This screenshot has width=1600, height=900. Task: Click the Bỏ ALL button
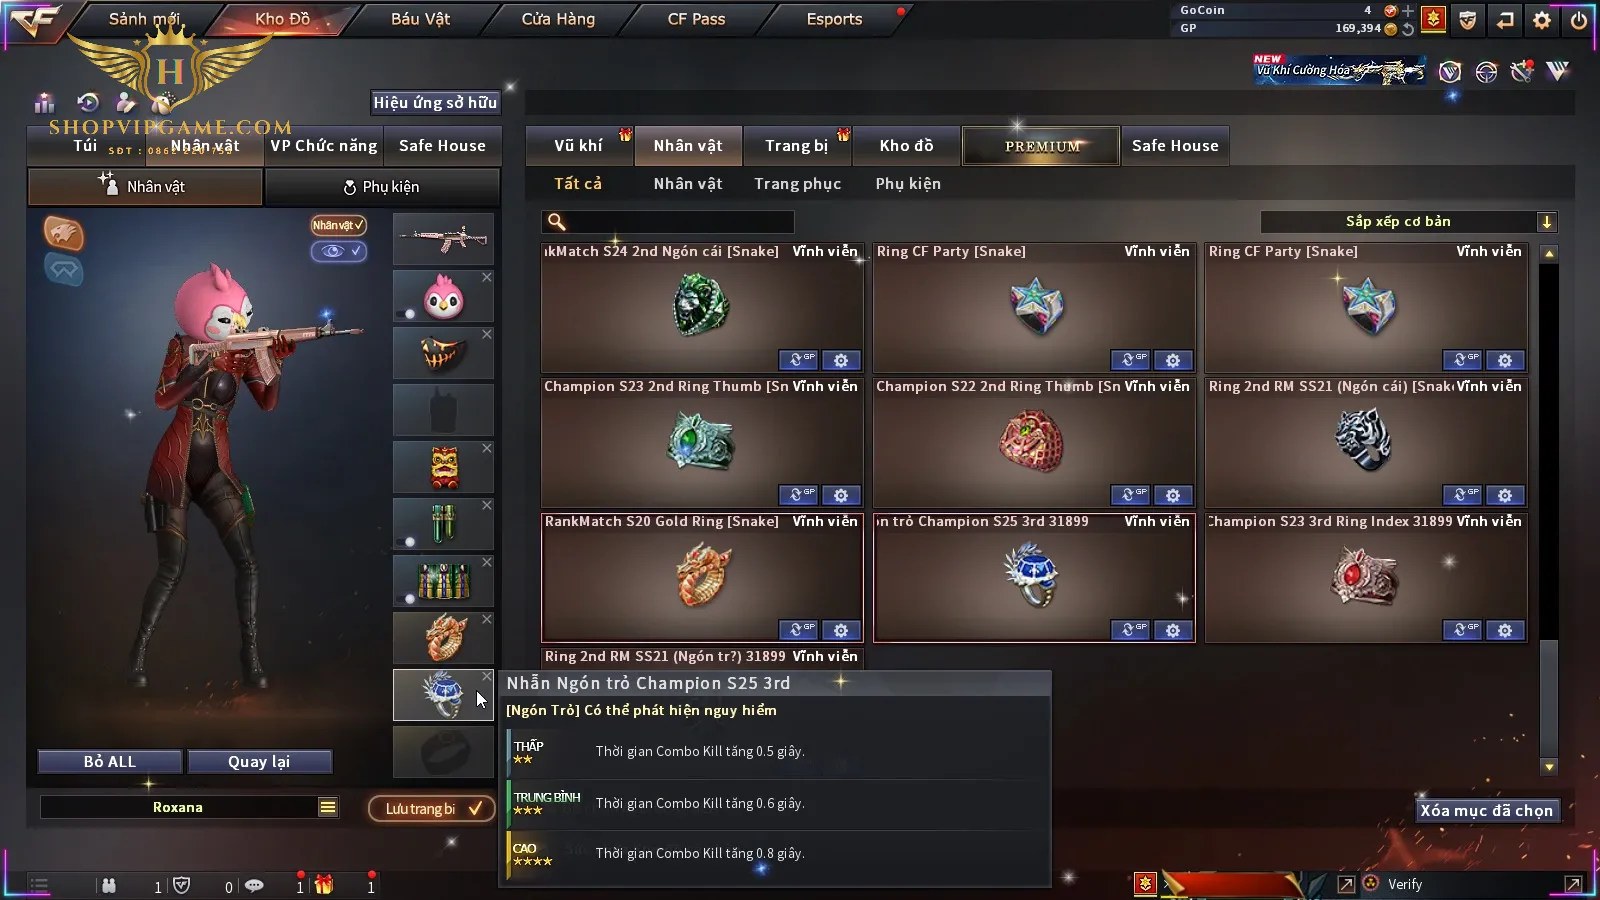click(x=110, y=762)
